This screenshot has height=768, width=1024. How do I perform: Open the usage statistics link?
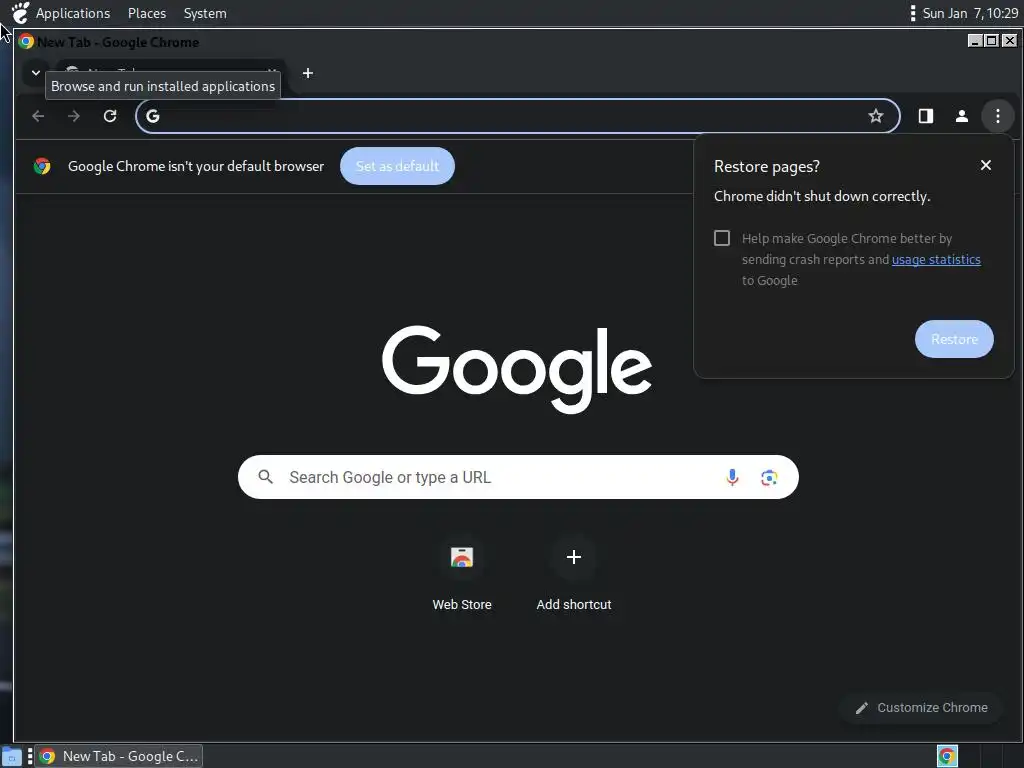[936, 259]
